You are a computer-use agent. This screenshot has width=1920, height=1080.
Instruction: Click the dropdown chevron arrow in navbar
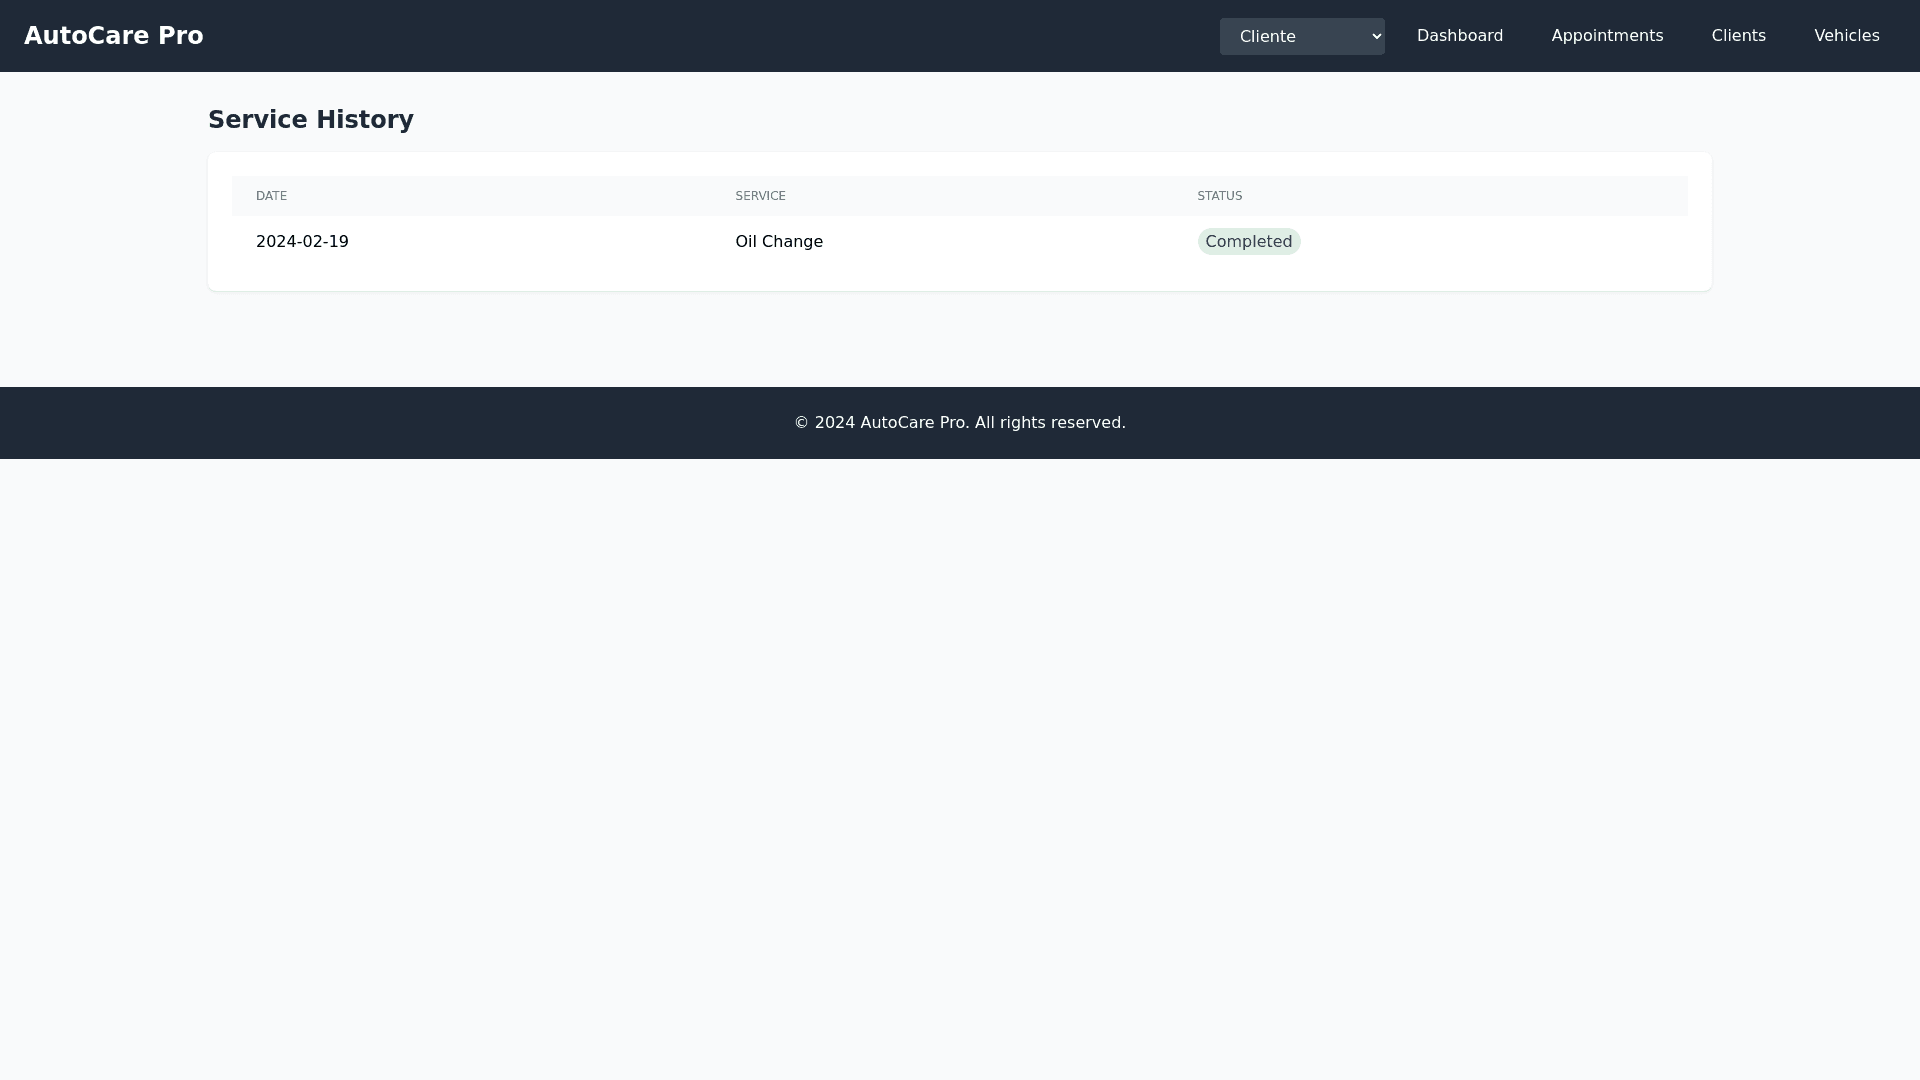(1376, 37)
